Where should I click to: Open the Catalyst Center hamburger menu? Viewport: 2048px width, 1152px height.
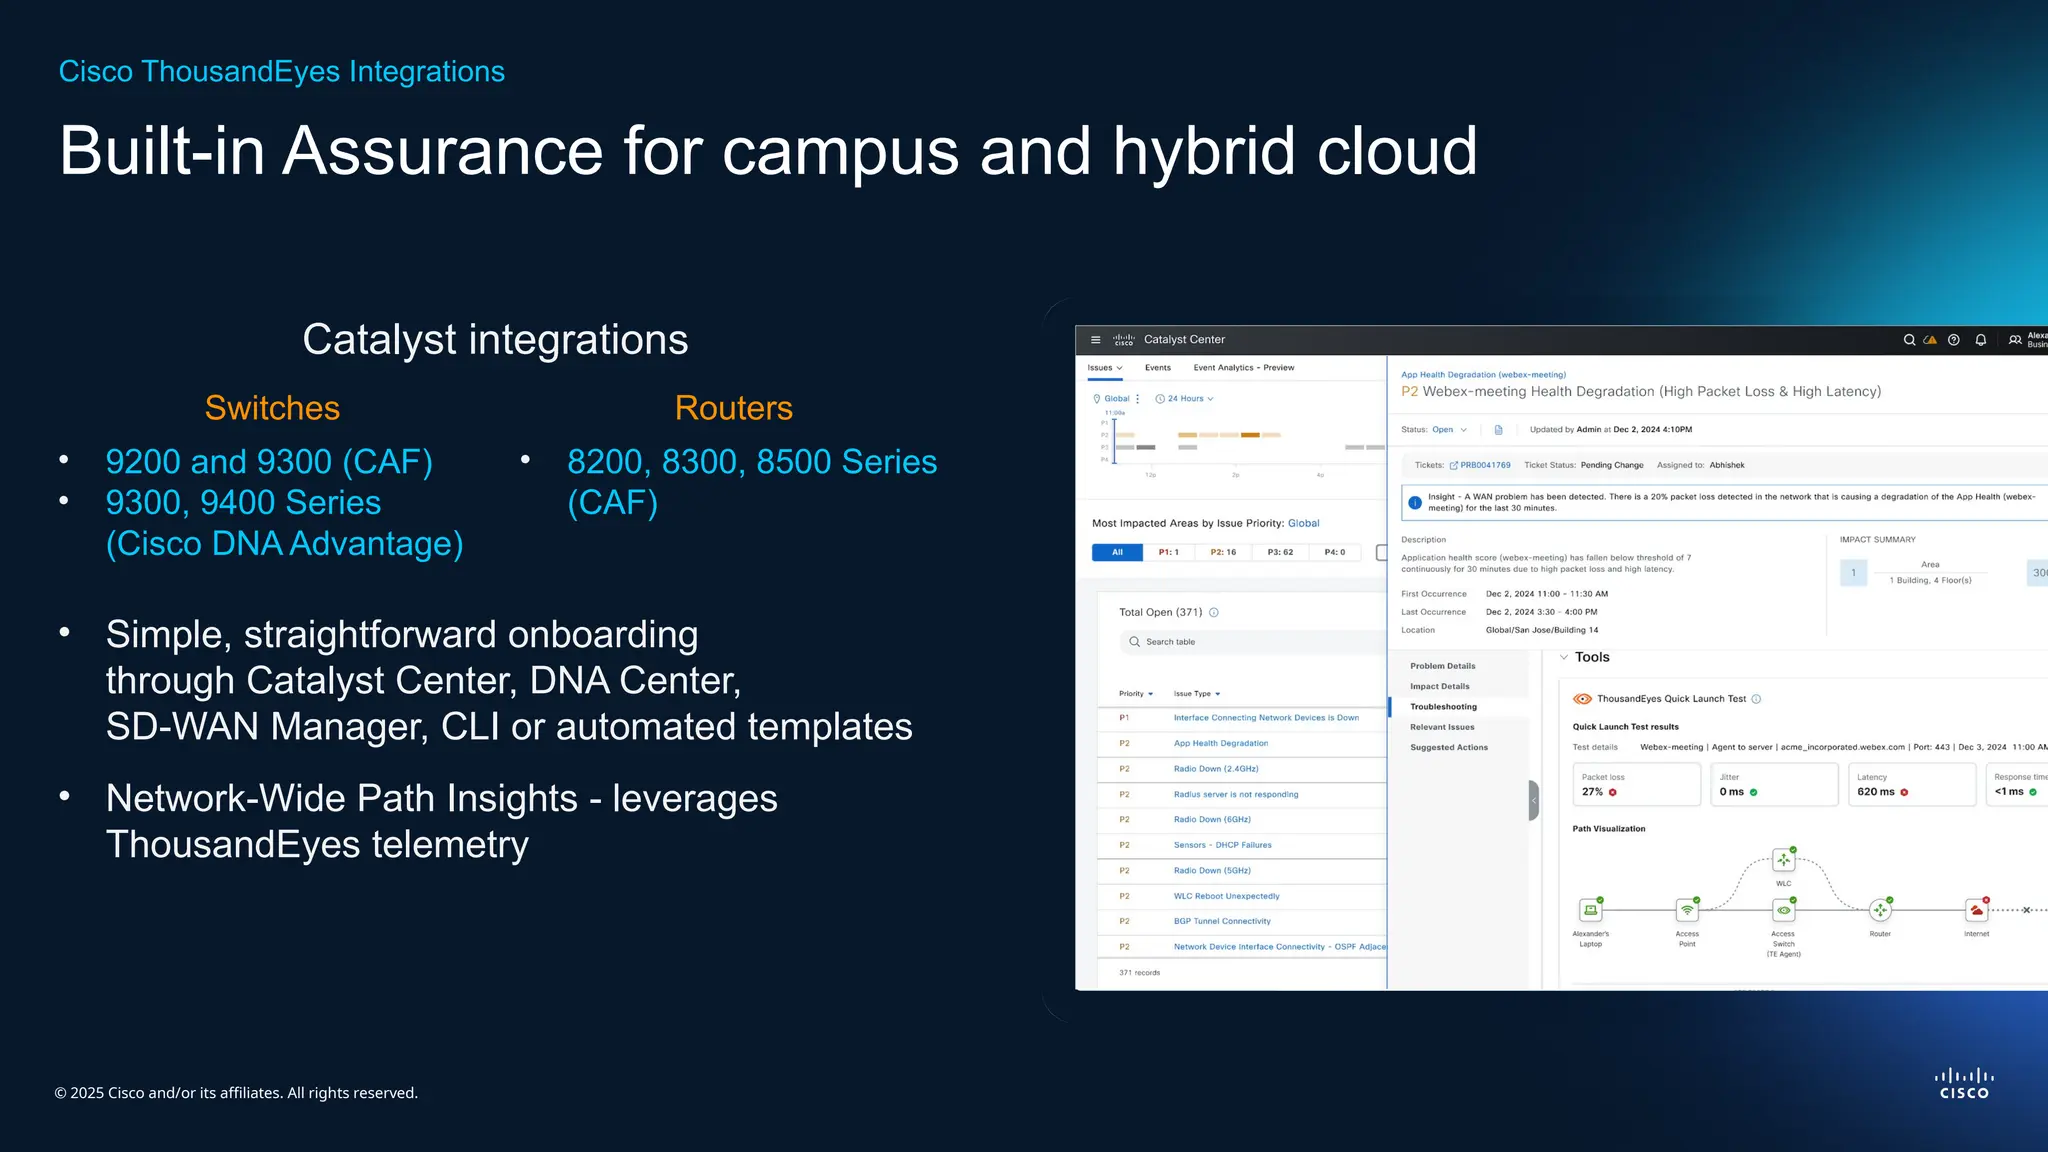(1095, 340)
